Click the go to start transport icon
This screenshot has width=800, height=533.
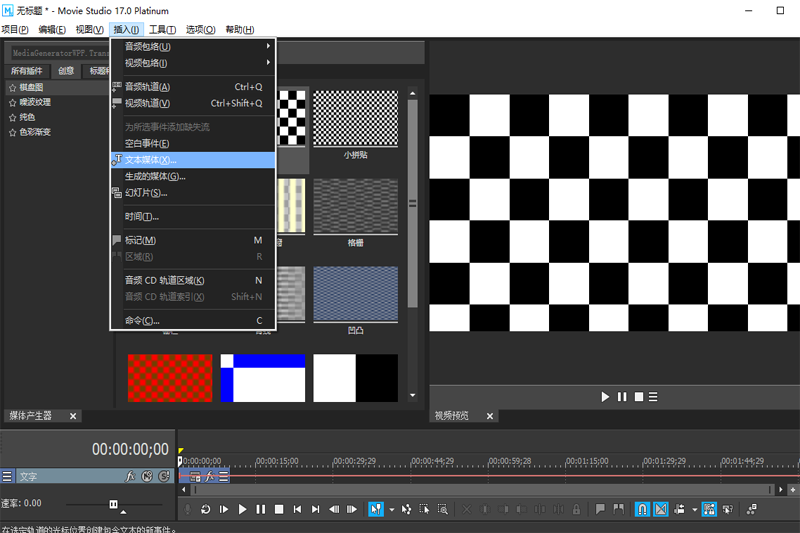coord(297,509)
